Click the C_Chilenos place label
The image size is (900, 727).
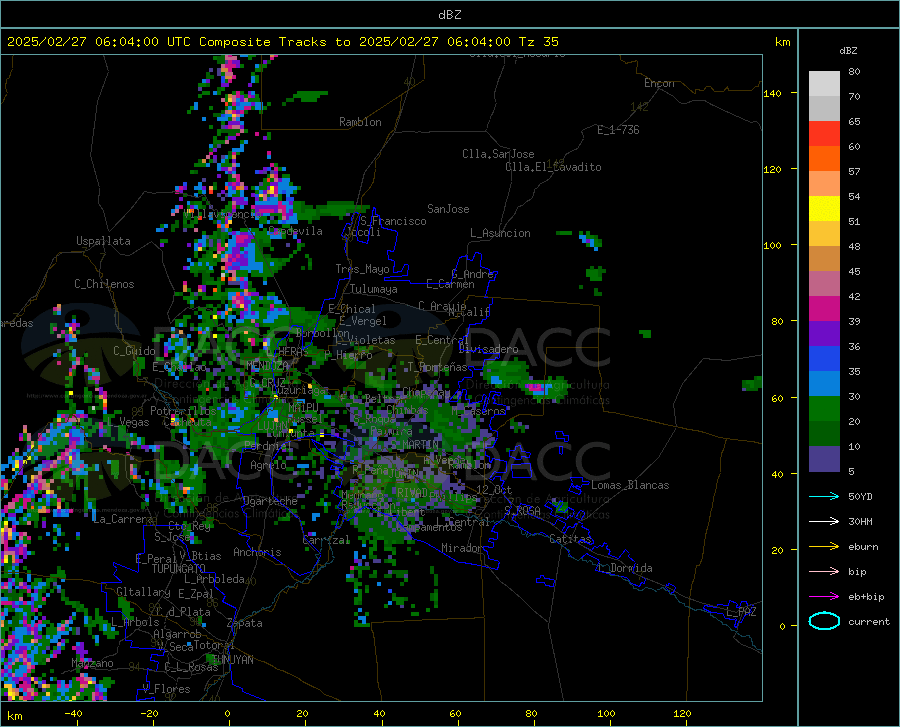(104, 284)
